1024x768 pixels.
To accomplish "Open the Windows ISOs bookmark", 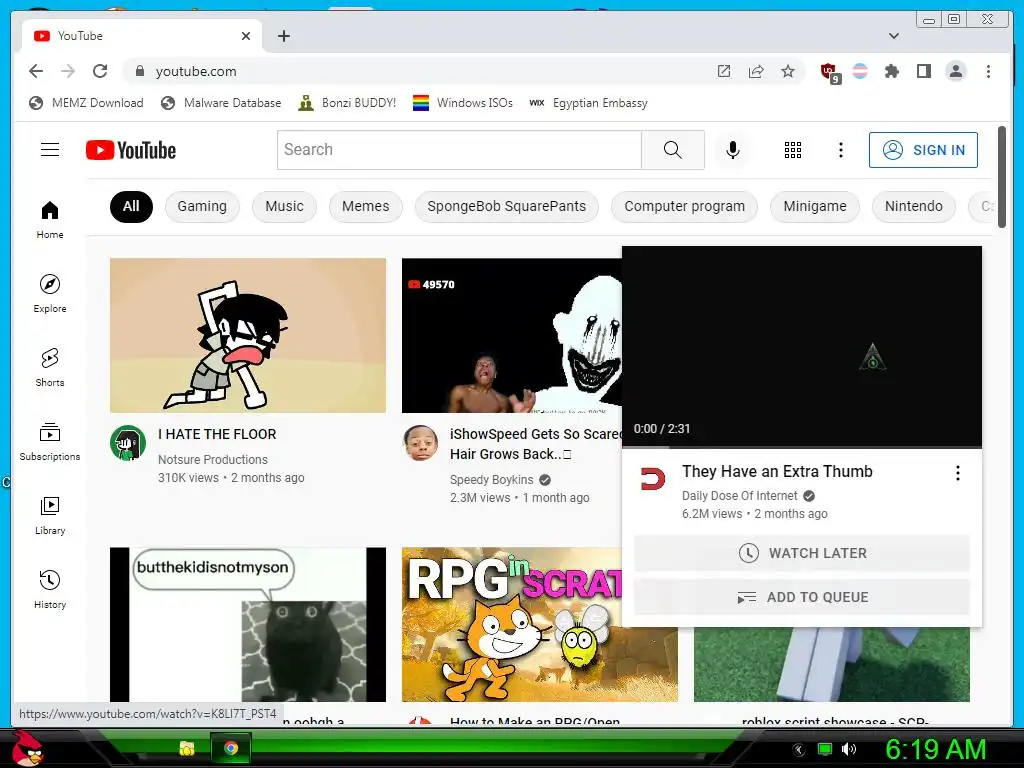I will tap(462, 103).
